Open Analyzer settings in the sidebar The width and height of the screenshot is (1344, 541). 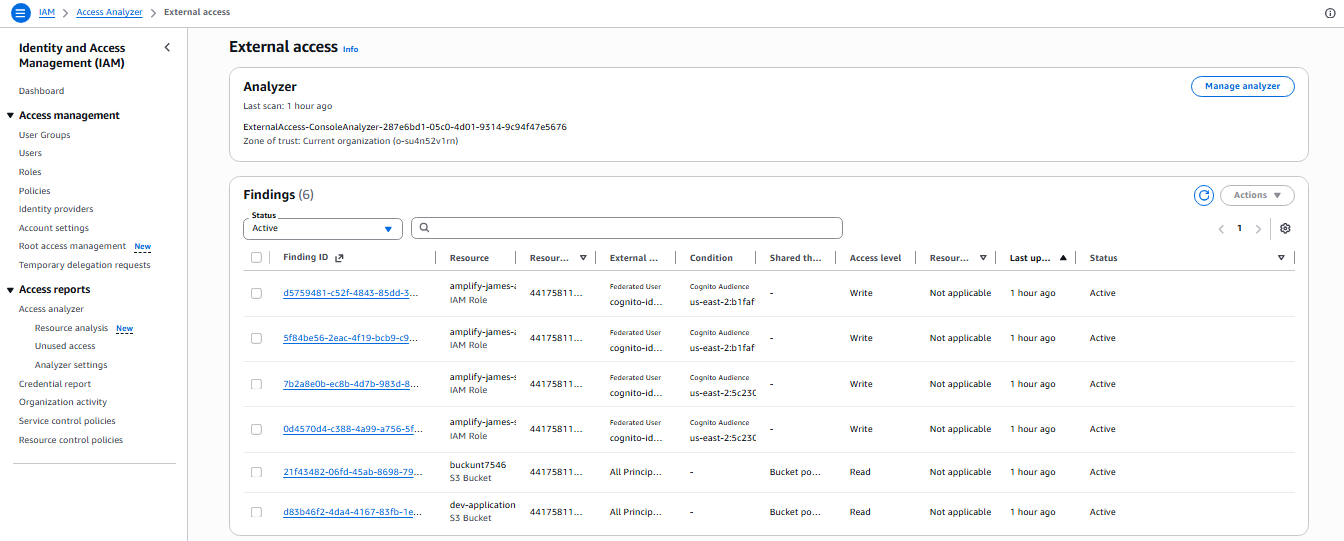71,365
